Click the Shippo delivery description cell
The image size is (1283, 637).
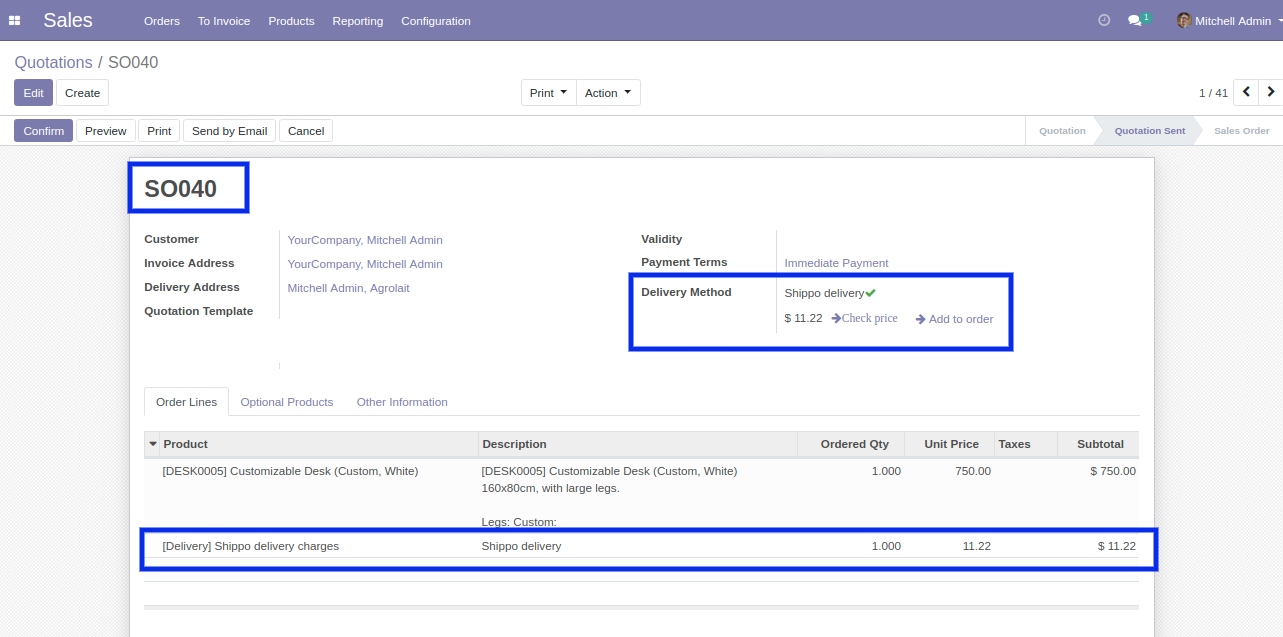click(x=521, y=546)
